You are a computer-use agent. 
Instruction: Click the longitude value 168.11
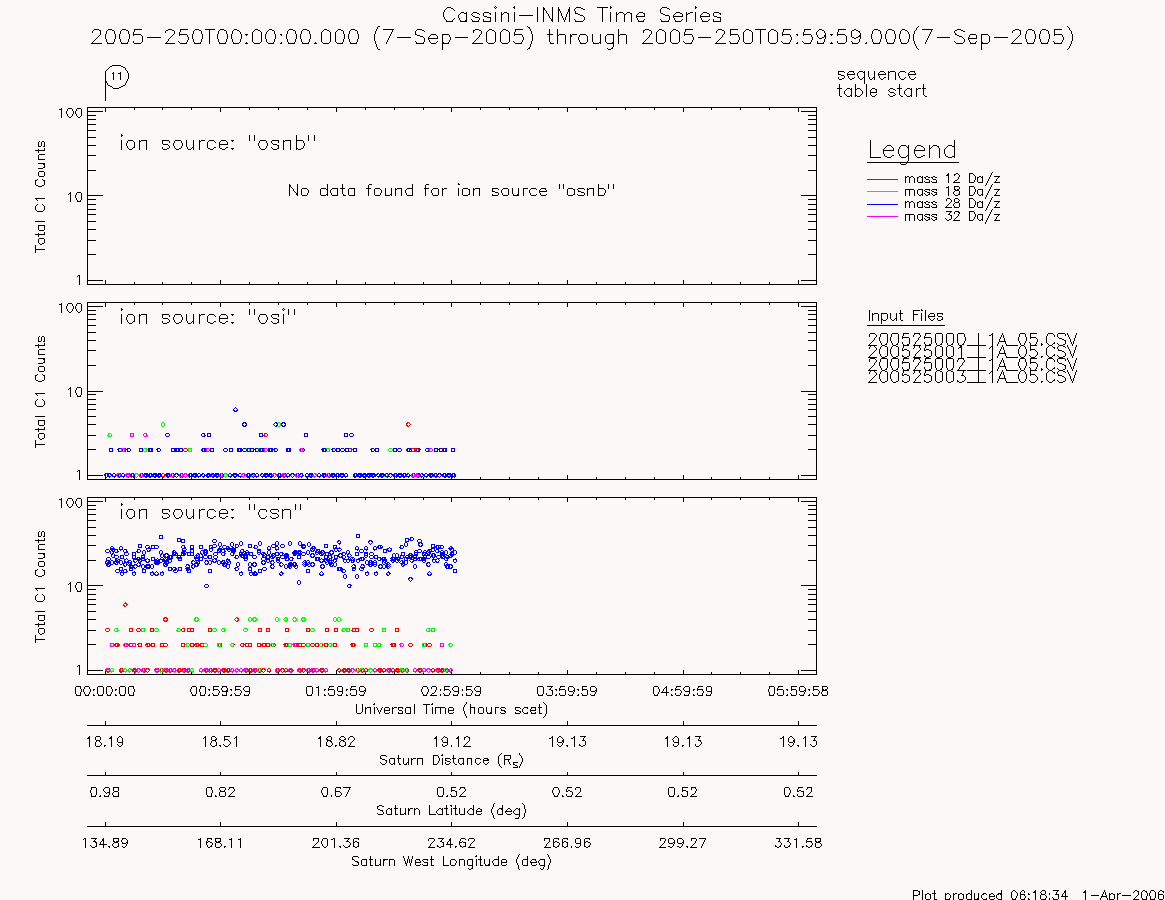click(x=220, y=843)
